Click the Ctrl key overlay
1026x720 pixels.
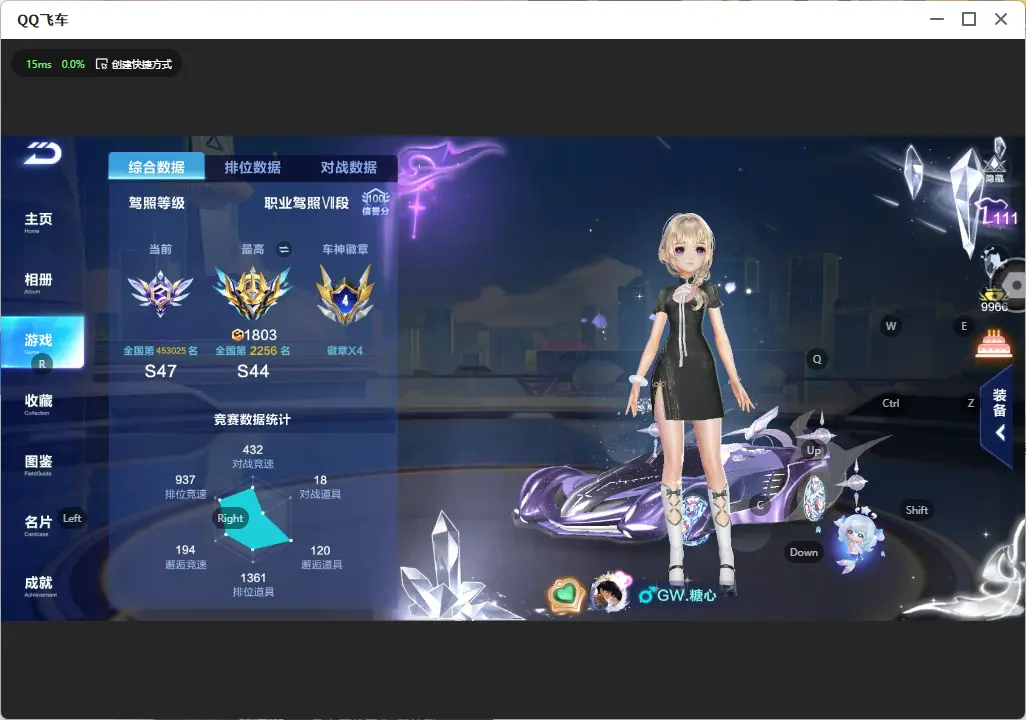(891, 403)
